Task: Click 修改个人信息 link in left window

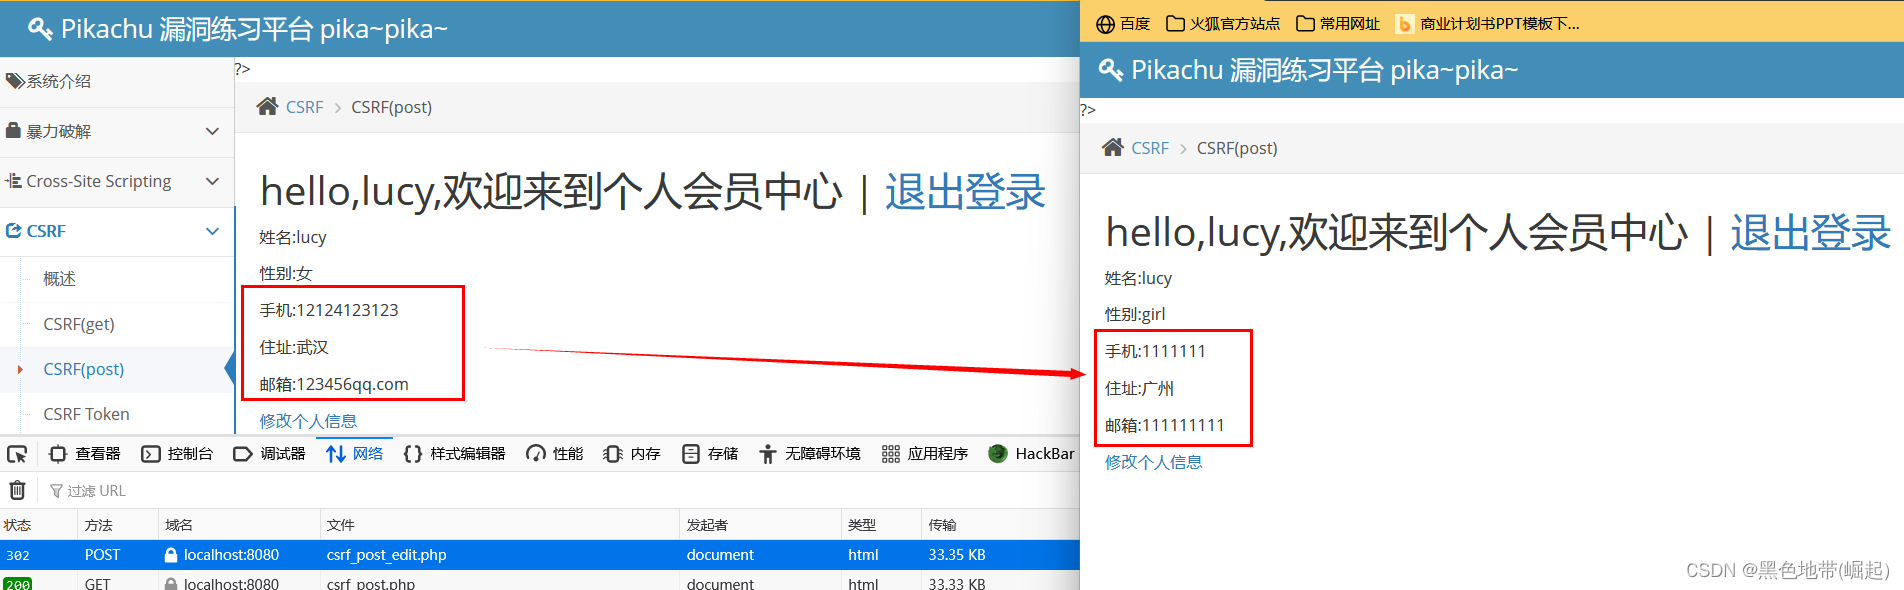Action: click(308, 421)
